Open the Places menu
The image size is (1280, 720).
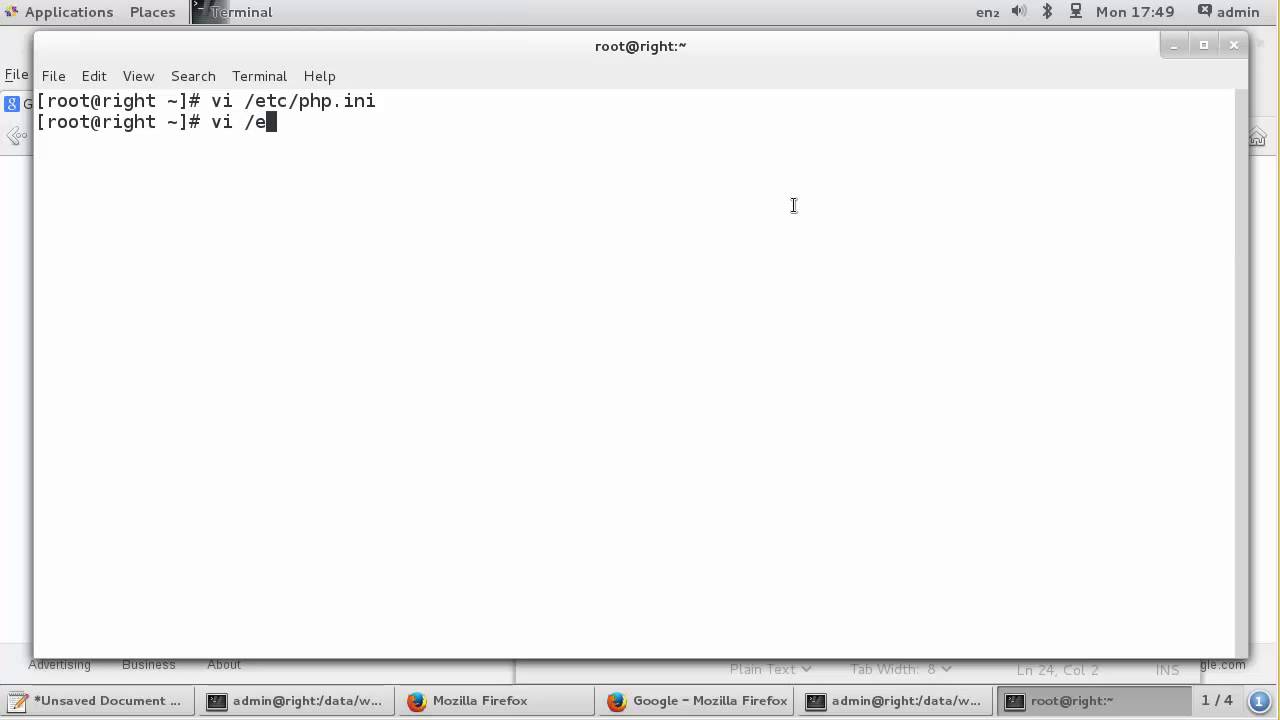(152, 12)
